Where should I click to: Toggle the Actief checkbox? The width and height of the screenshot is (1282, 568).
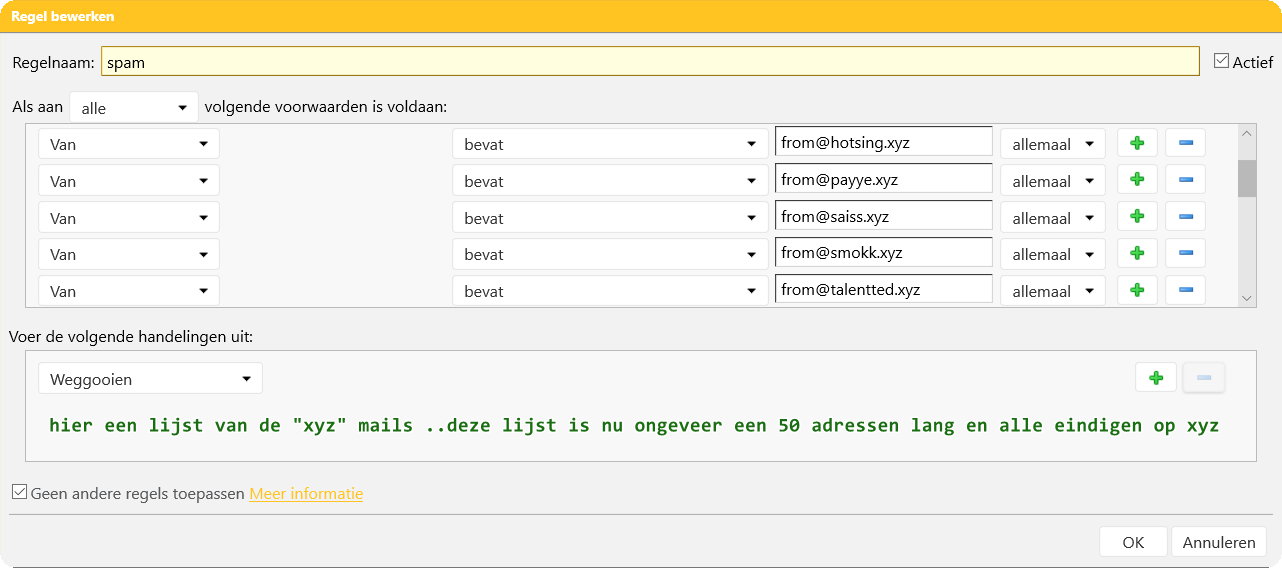coord(1221,61)
